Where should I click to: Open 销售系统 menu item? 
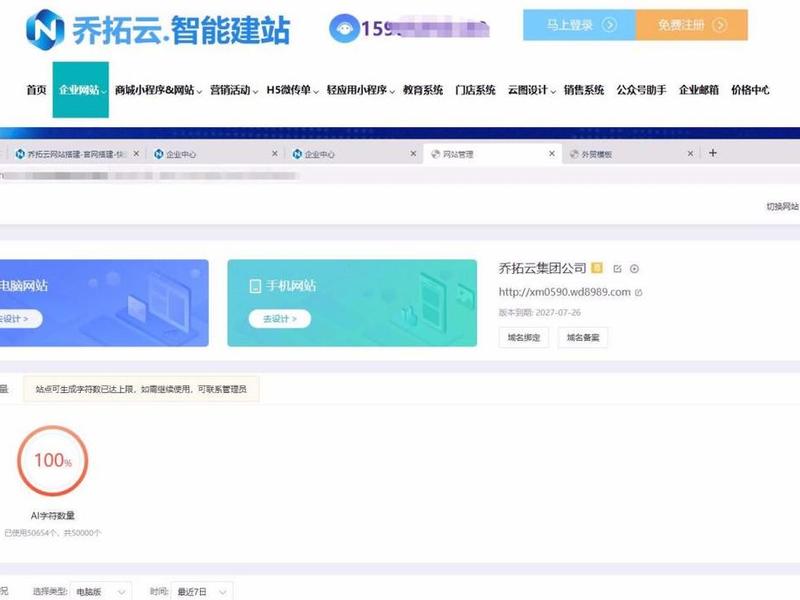click(x=584, y=90)
